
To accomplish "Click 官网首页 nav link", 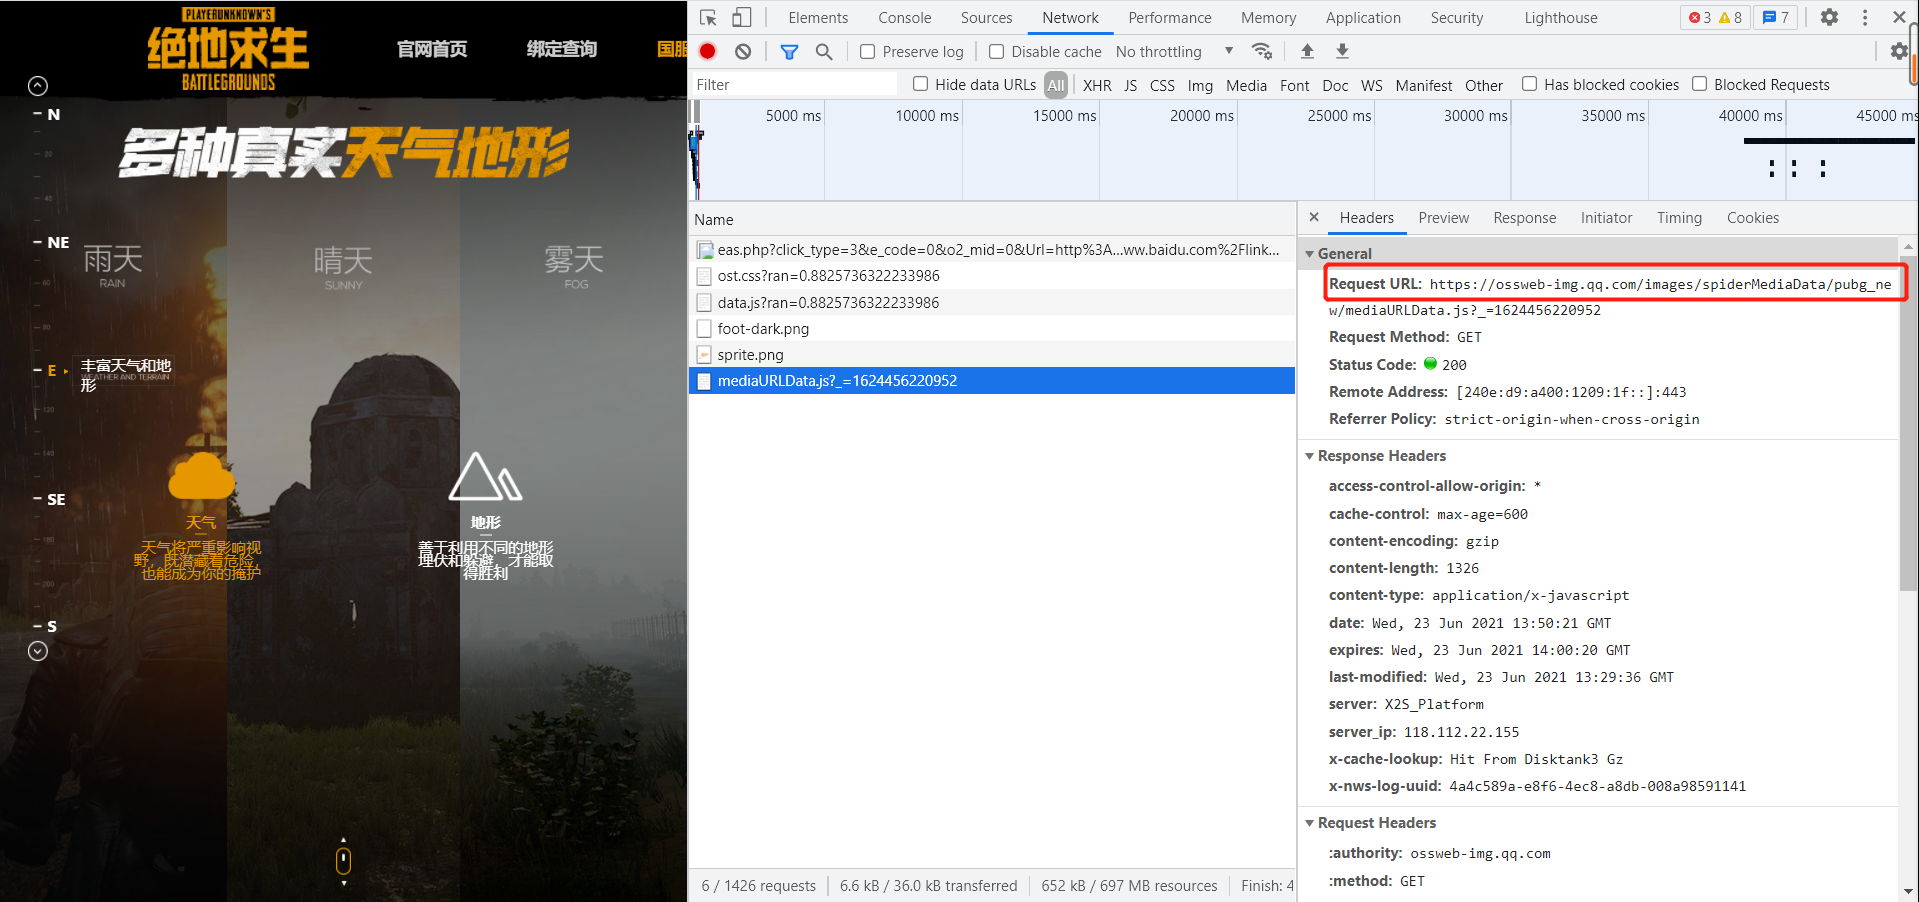I will coord(432,49).
